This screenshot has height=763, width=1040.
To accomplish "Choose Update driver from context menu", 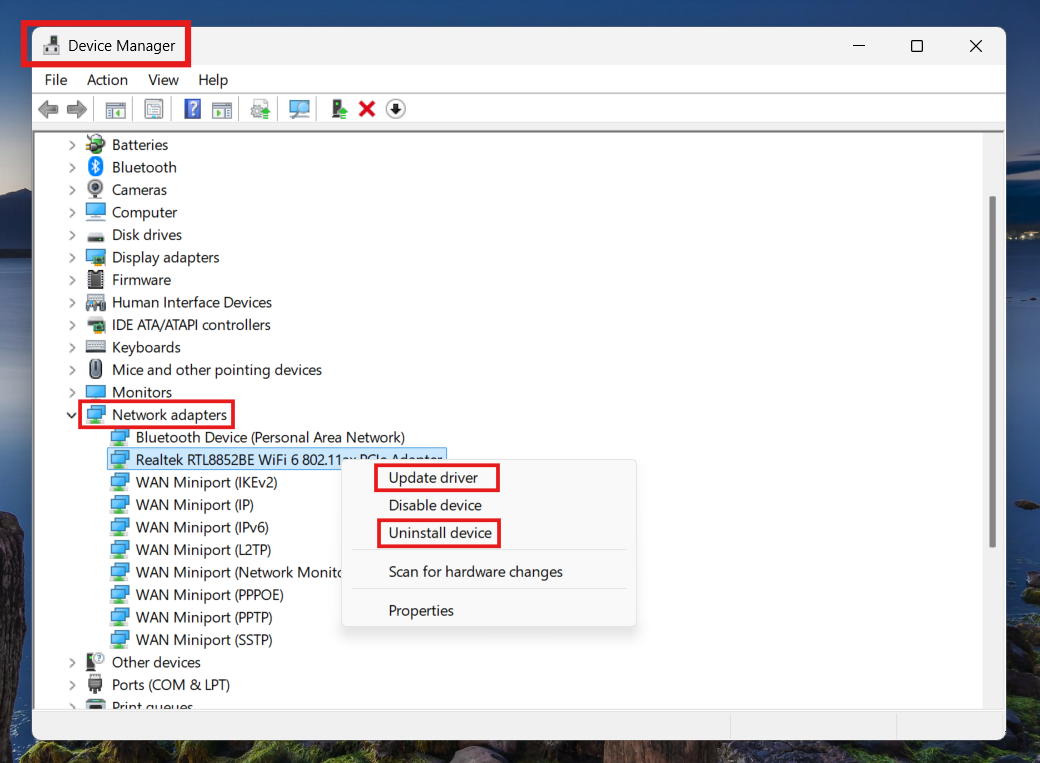I will tap(433, 478).
